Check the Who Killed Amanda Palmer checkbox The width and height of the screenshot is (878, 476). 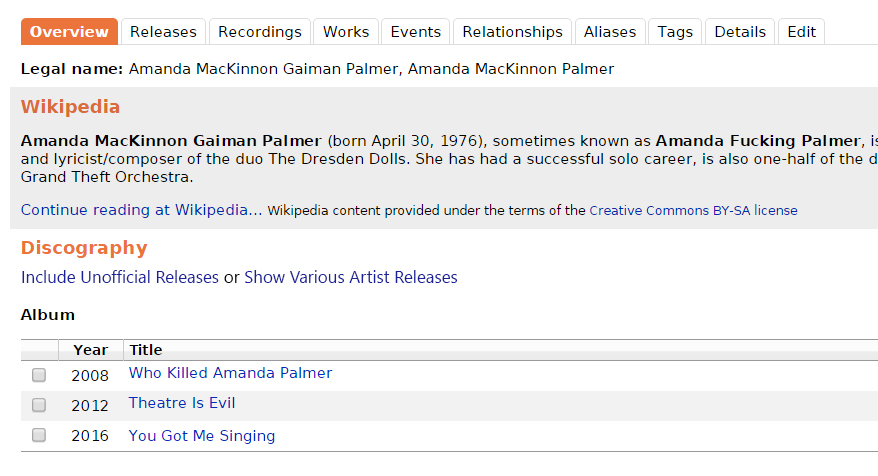click(39, 375)
